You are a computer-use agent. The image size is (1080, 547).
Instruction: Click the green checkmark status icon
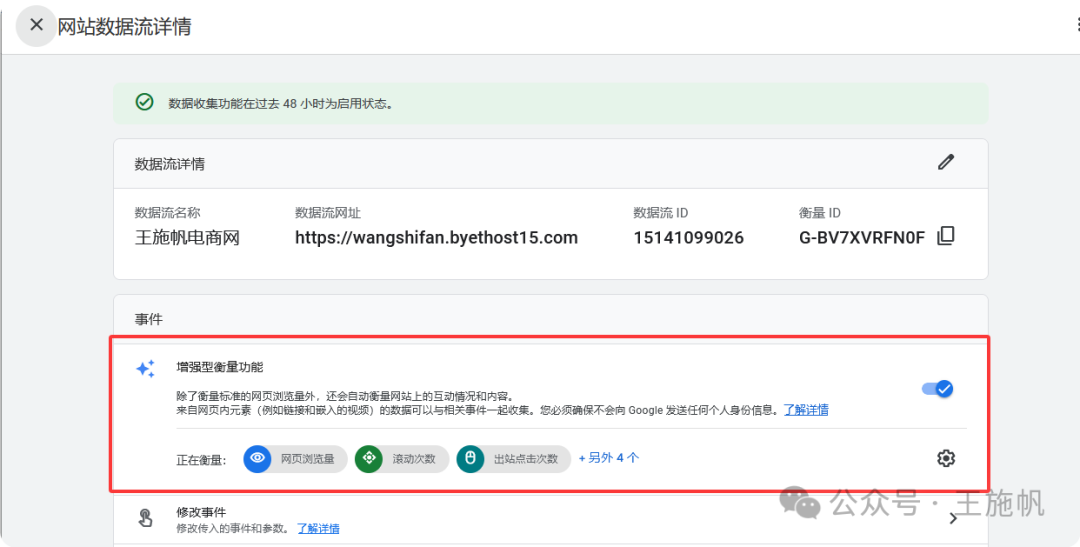[x=144, y=103]
